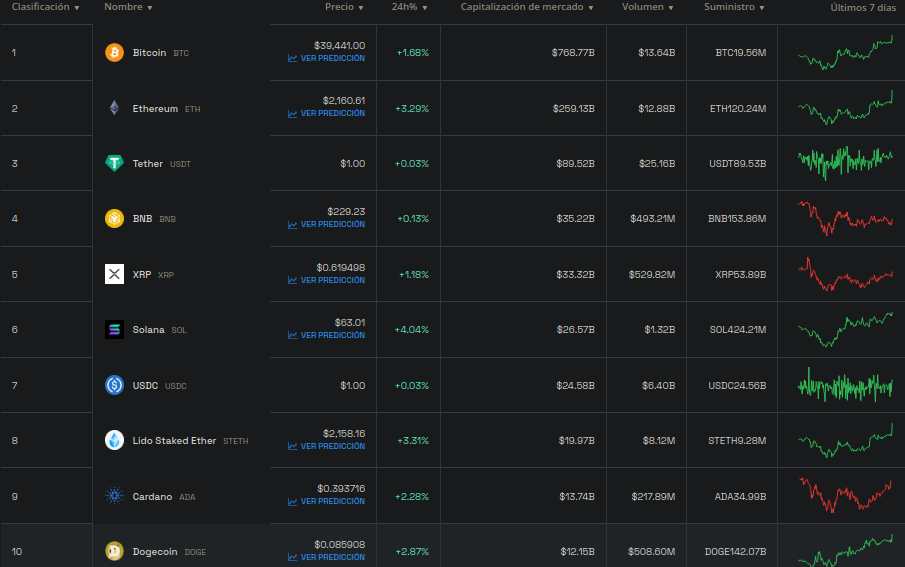This screenshot has width=905, height=567.
Task: Select the Ethereum name text
Action: point(155,109)
